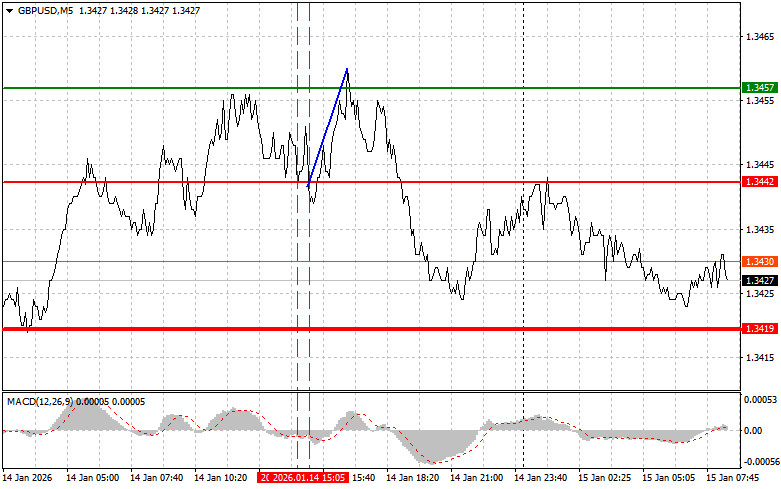This screenshot has width=781, height=489.
Task: Click the 14 Jan 21:00 time label
Action: point(476,478)
